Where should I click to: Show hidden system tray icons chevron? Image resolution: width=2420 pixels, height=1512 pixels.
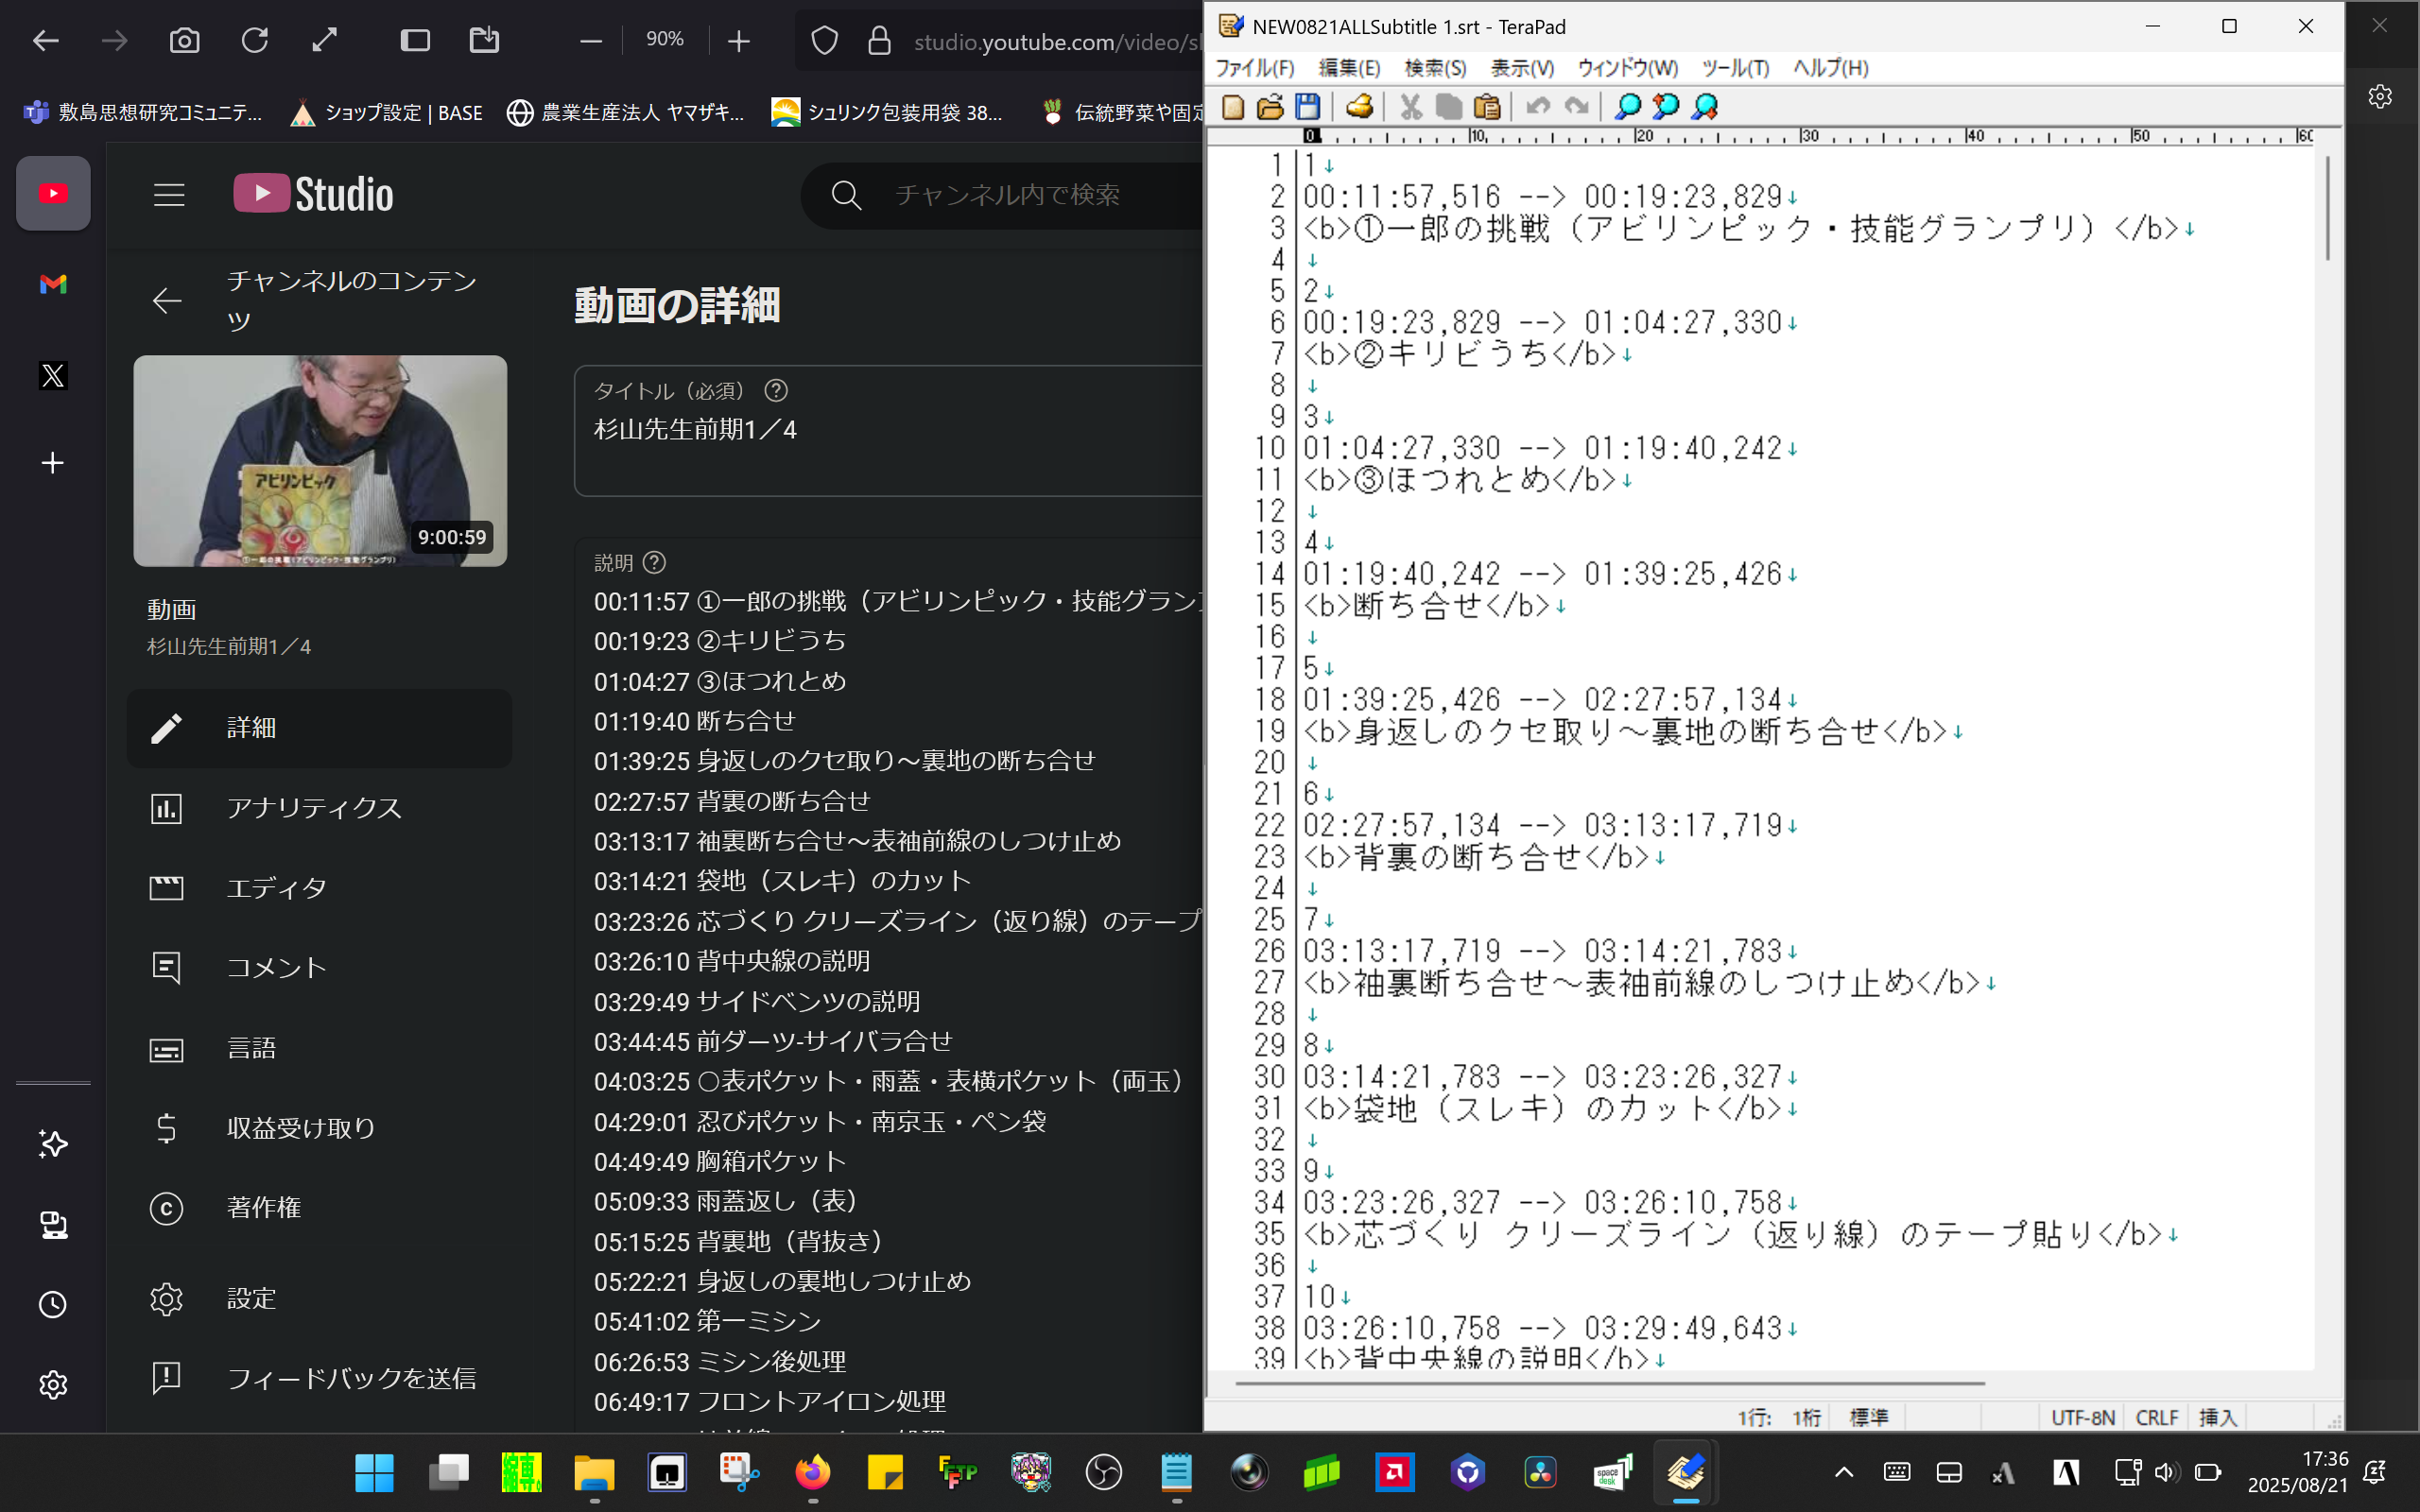click(x=1844, y=1472)
